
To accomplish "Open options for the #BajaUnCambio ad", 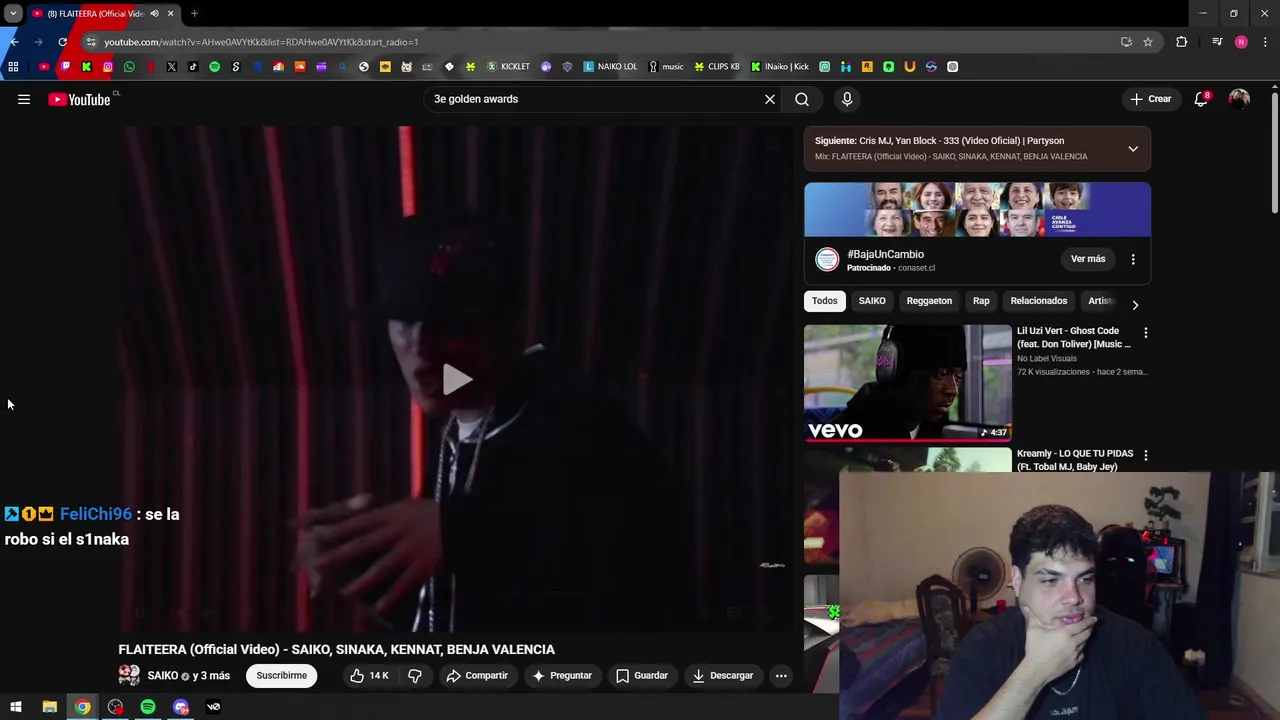I will [x=1133, y=259].
